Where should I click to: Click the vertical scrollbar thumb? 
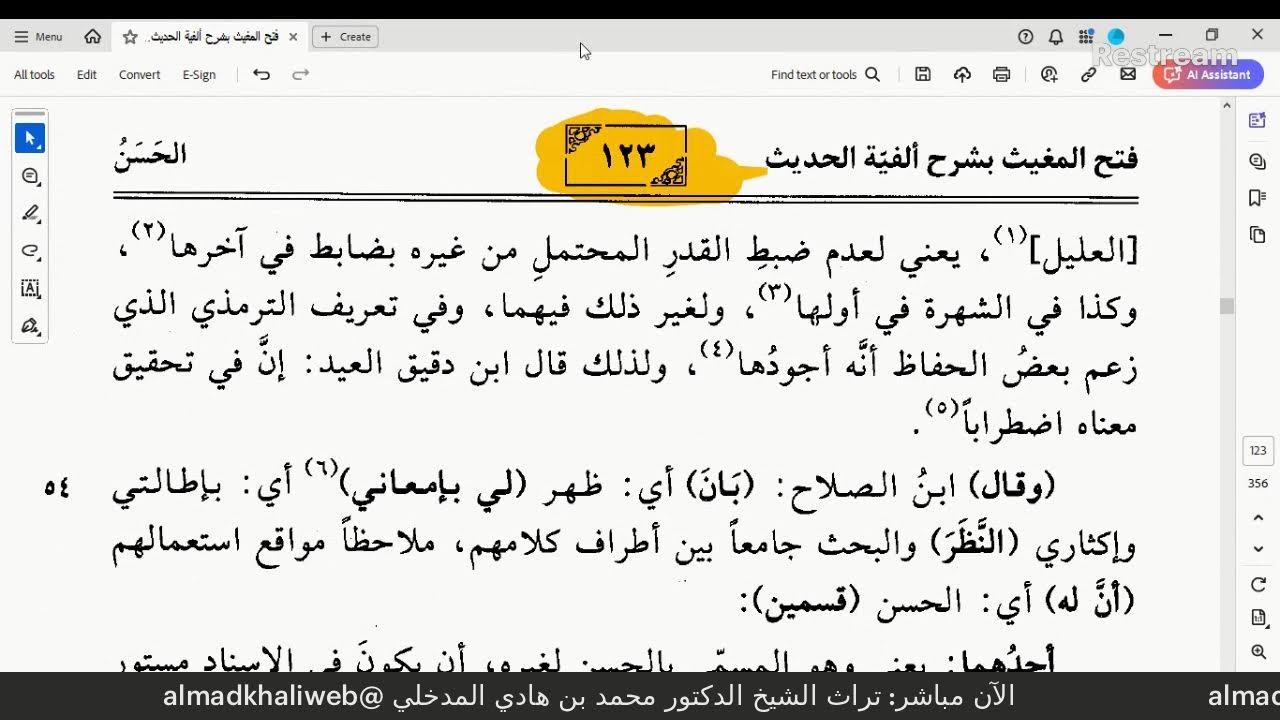pyautogui.click(x=1227, y=306)
